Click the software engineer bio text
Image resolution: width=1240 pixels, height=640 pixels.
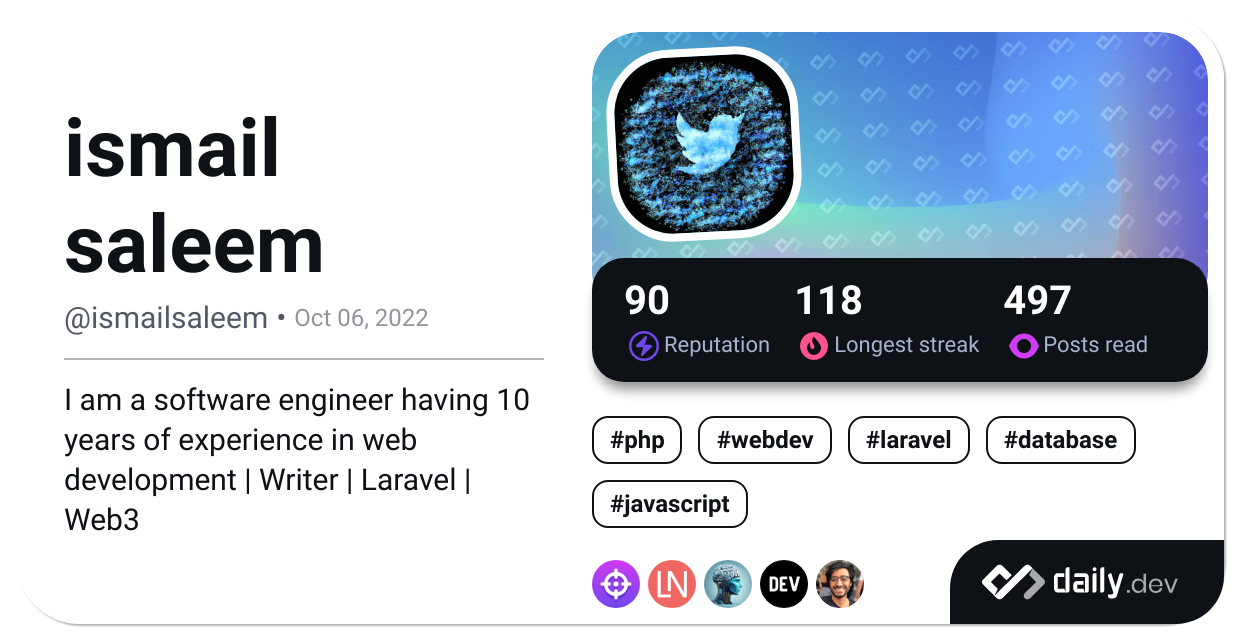(297, 460)
